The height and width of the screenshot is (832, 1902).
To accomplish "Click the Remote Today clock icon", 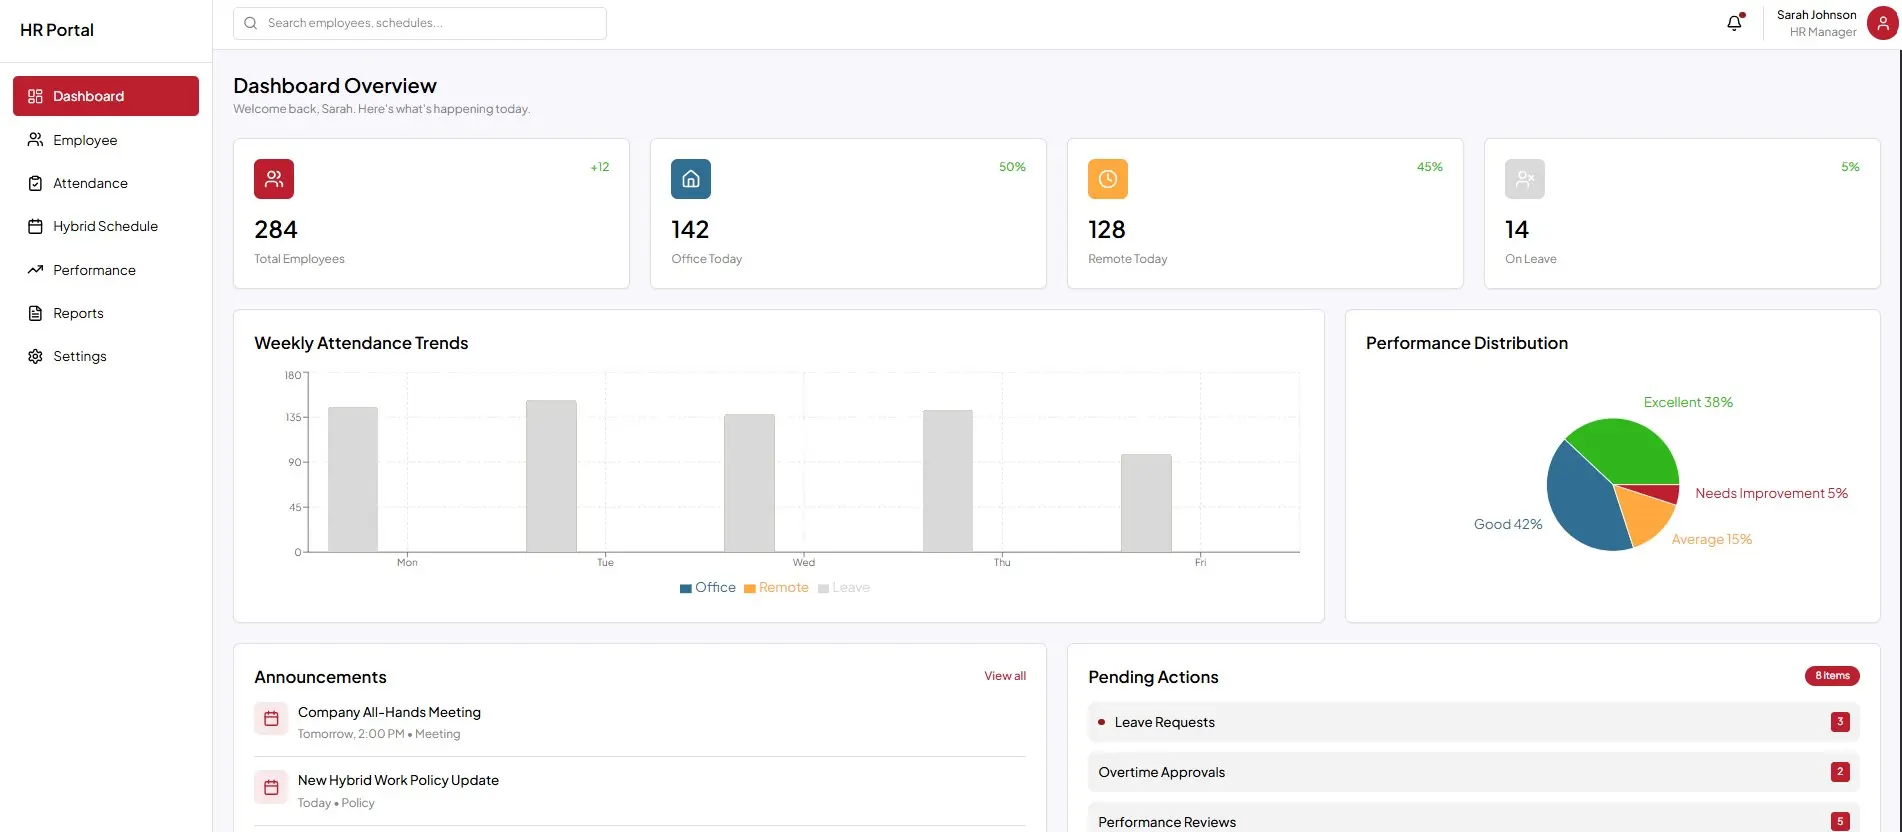I will point(1107,179).
